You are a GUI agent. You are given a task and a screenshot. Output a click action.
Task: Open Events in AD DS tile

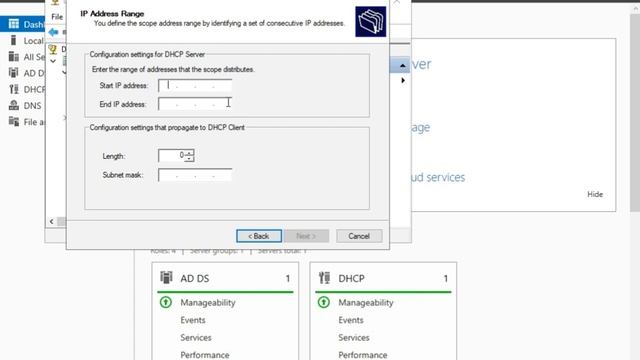click(193, 320)
